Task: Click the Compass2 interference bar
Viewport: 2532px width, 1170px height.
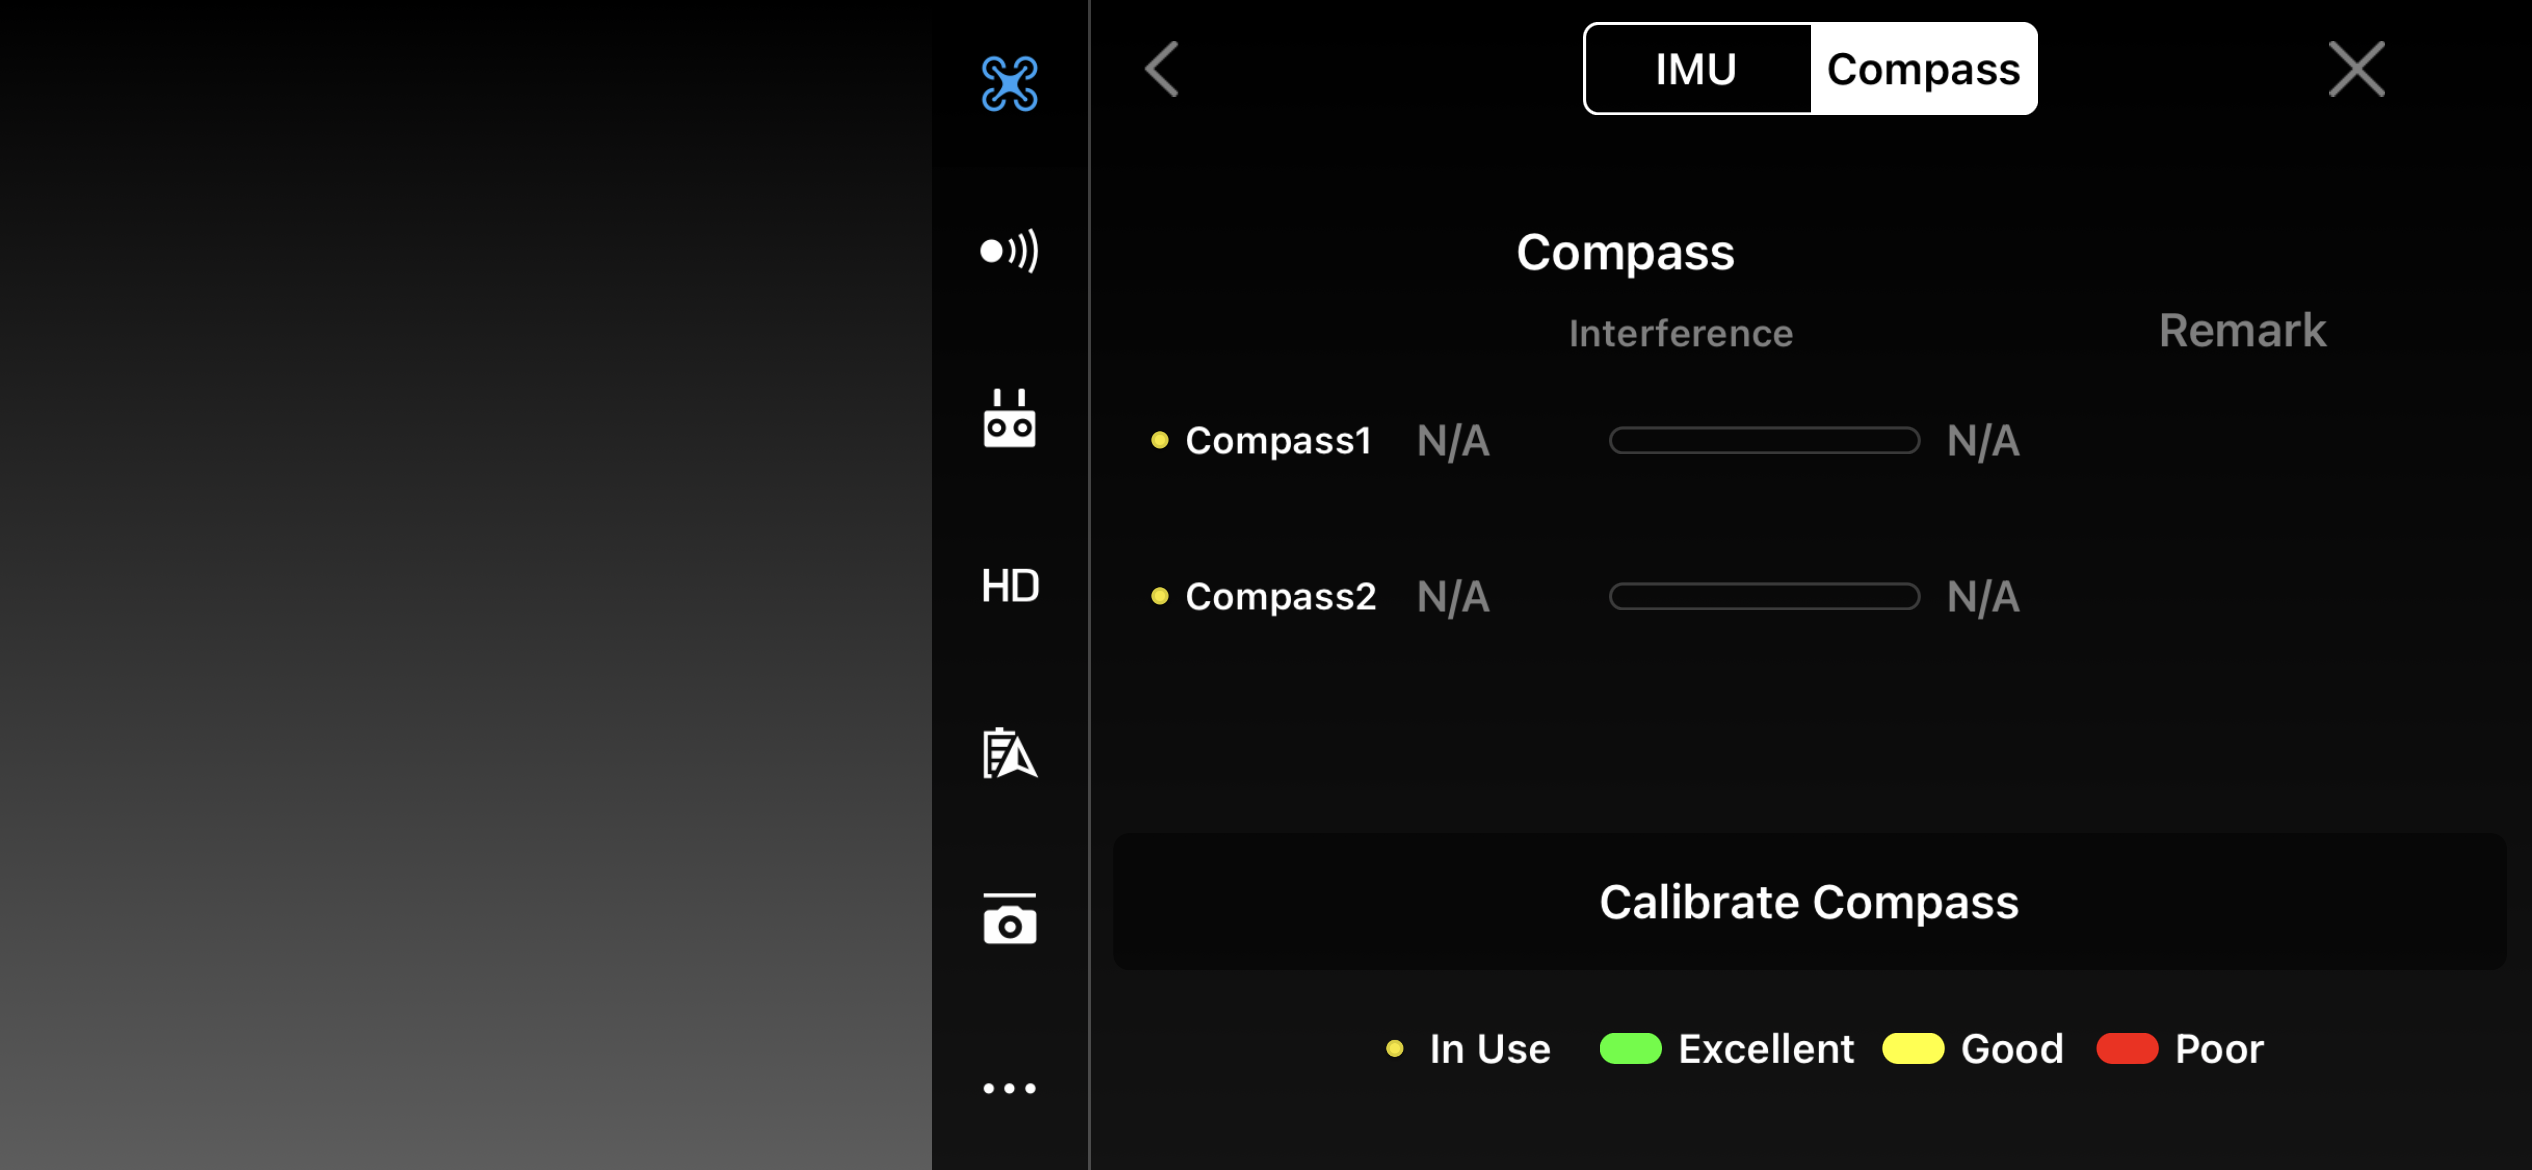Action: pyautogui.click(x=1764, y=596)
